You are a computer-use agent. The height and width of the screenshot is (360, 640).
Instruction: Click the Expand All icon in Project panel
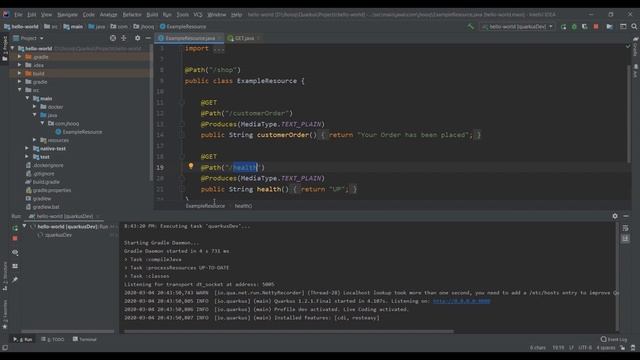124,38
